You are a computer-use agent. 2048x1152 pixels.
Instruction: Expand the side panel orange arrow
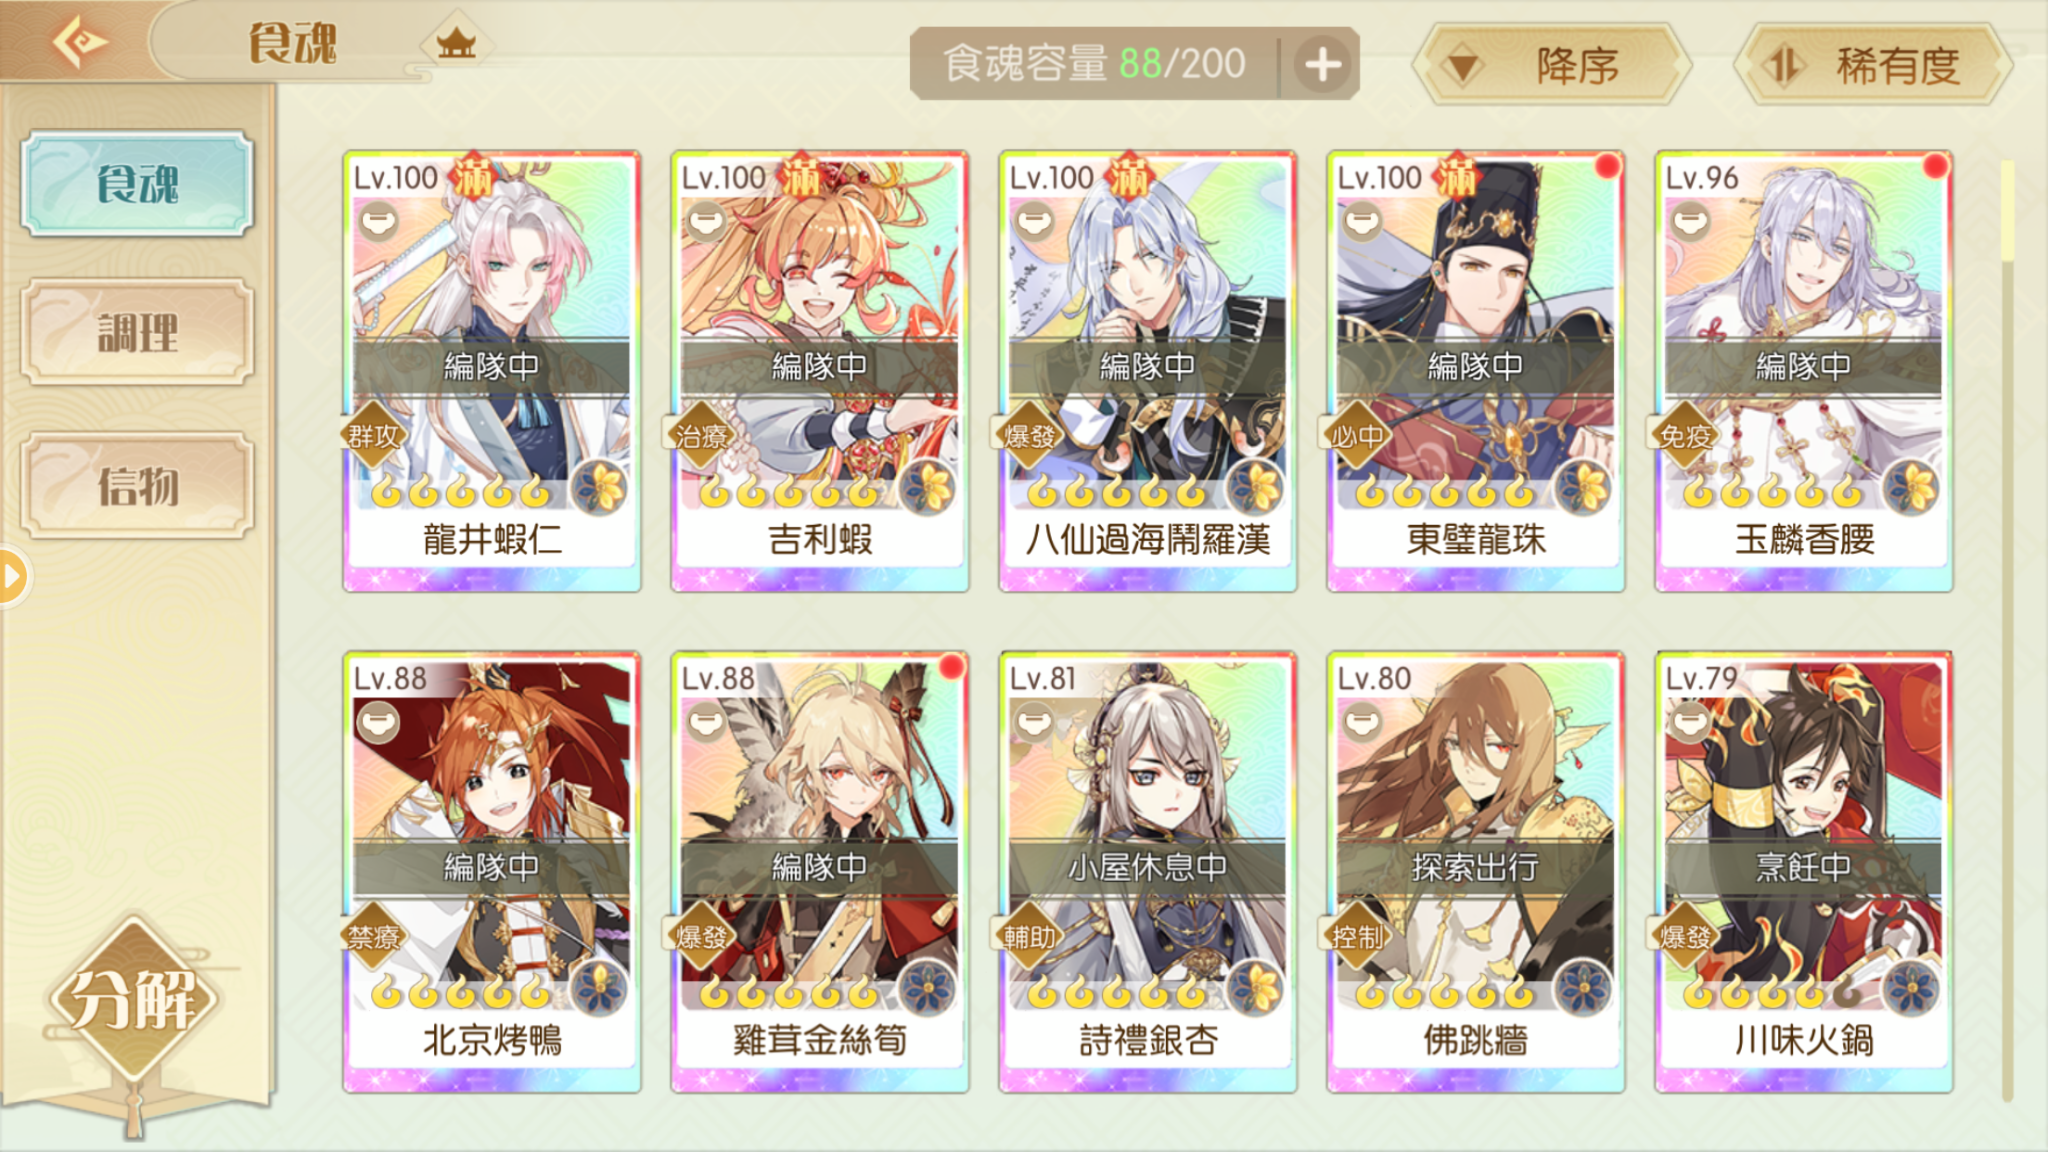(x=12, y=576)
